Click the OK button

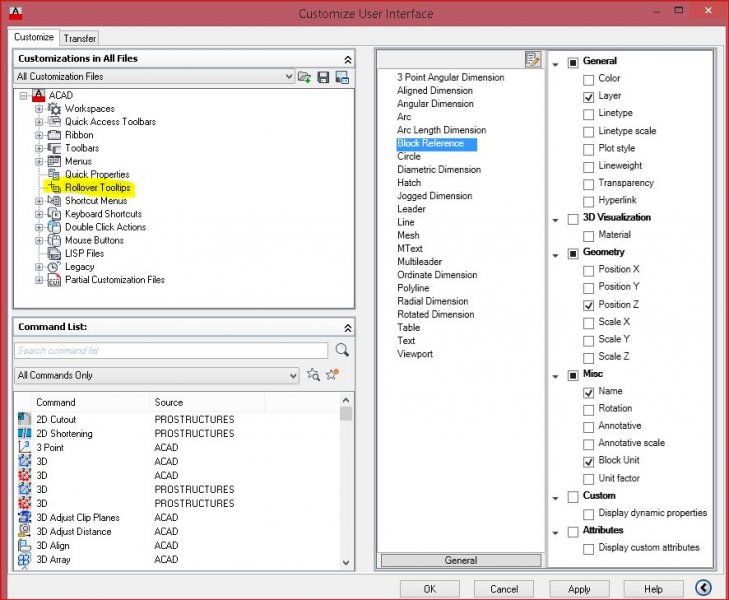click(x=430, y=589)
